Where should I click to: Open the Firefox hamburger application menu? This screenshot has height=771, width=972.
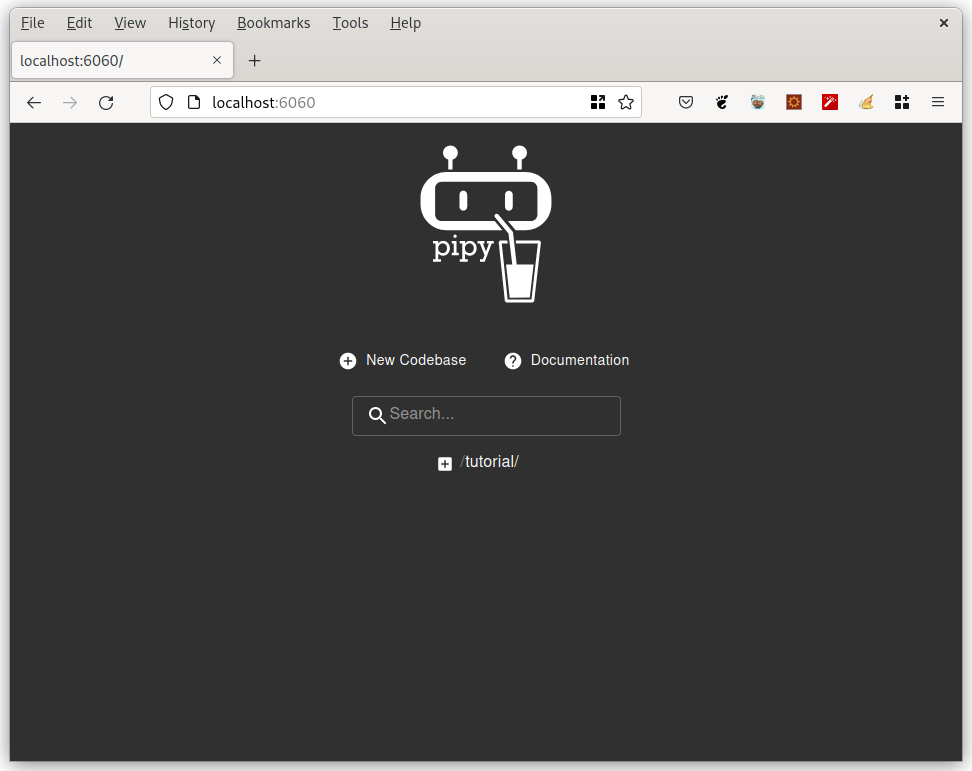[x=937, y=101]
